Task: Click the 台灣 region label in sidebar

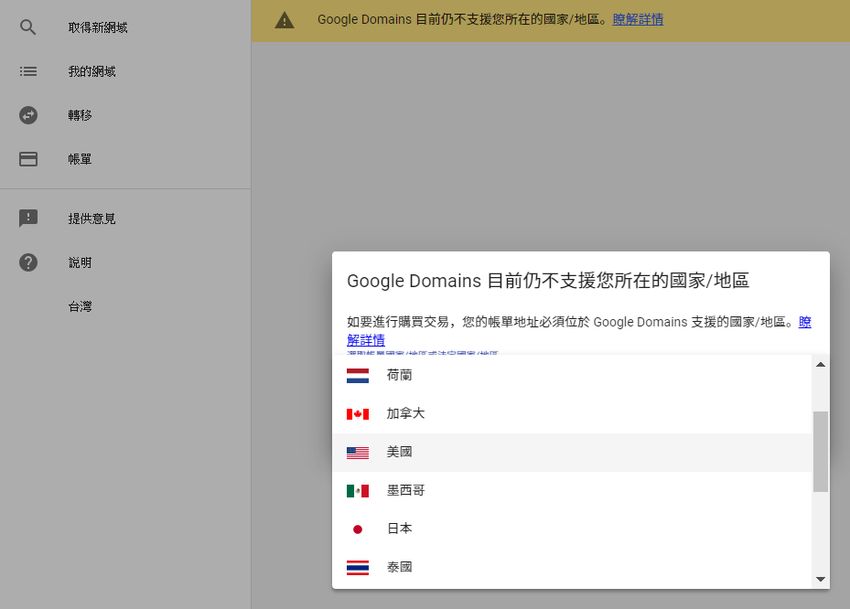Action: [80, 307]
